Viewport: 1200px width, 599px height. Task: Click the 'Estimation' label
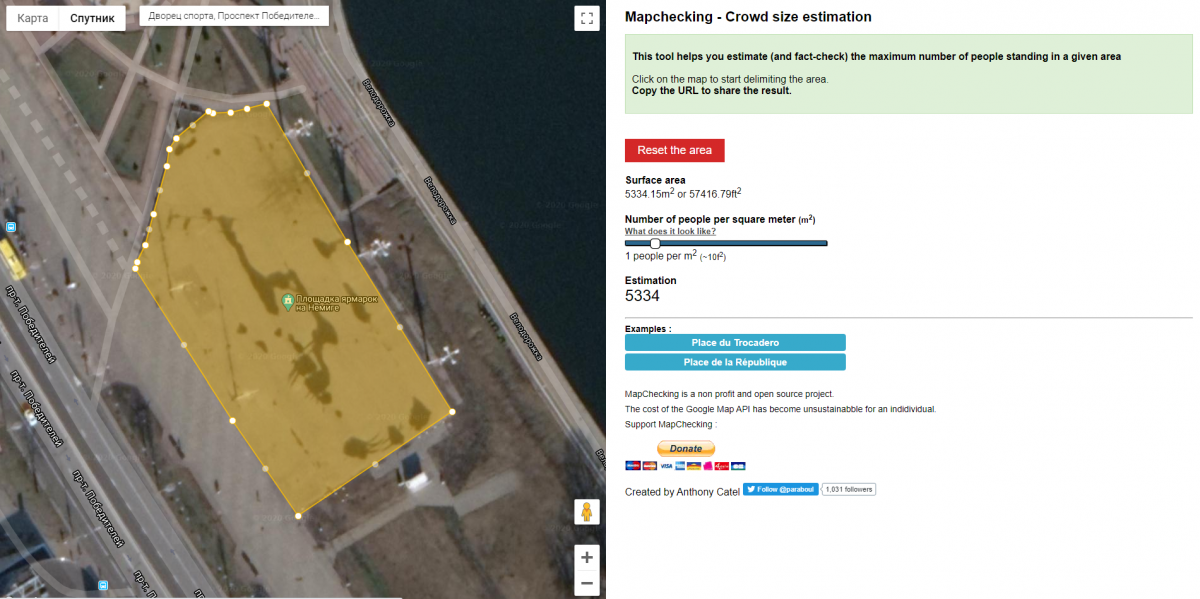(651, 281)
